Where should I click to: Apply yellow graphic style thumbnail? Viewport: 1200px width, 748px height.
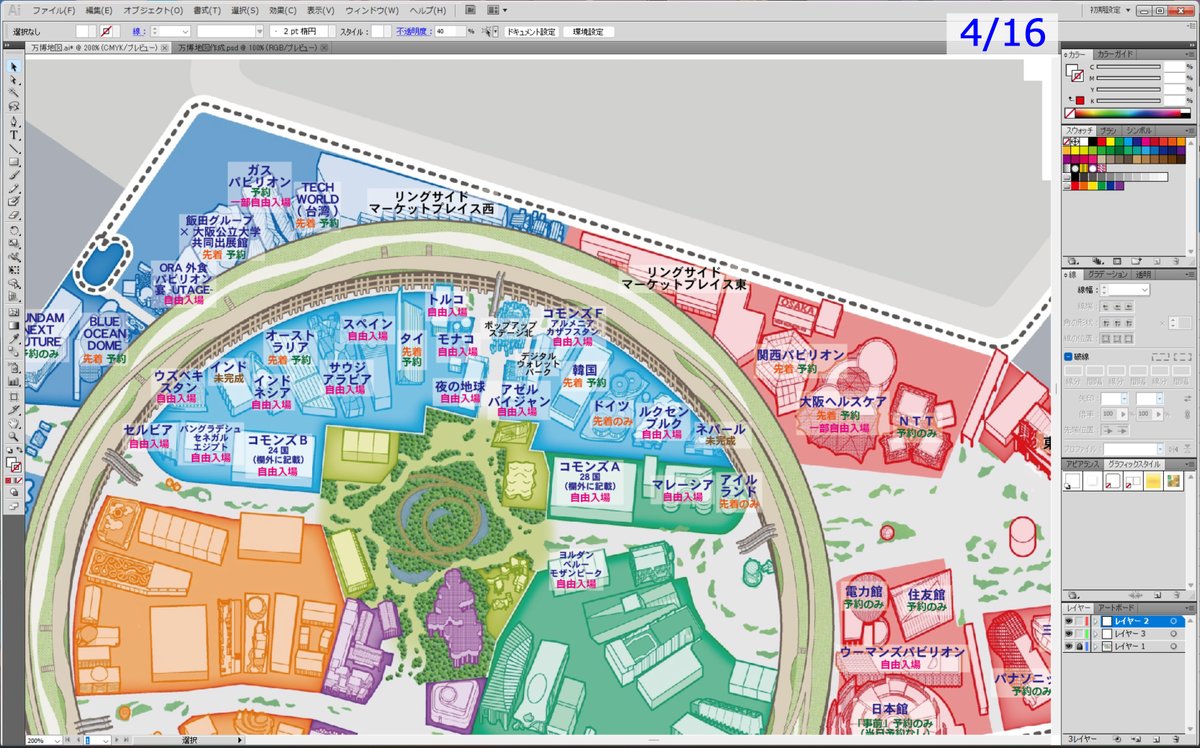click(x=1154, y=481)
